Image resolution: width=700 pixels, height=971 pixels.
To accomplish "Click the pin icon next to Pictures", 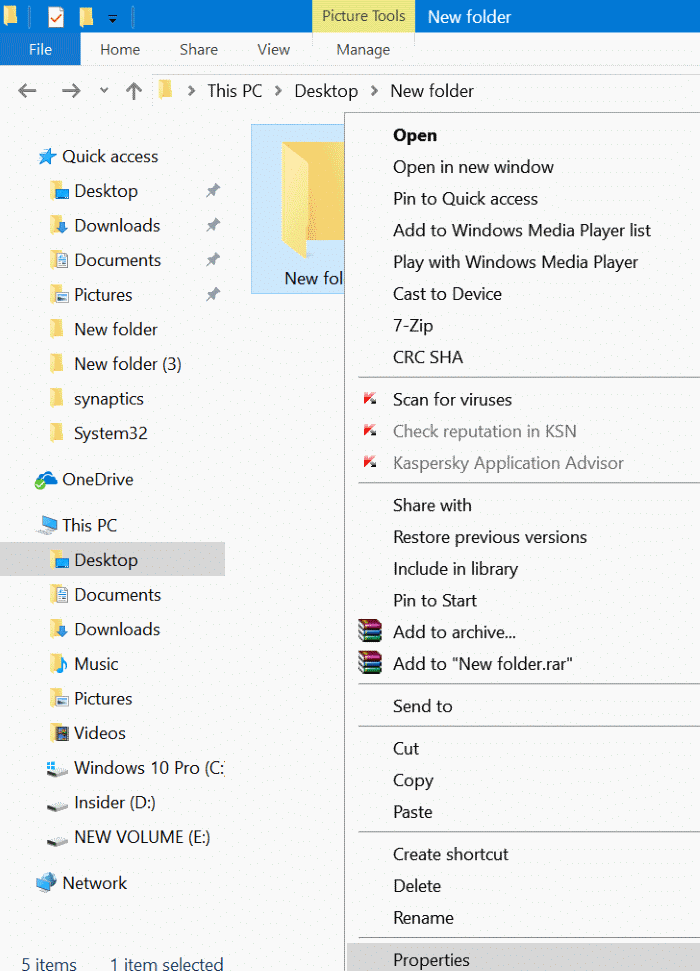I will [x=213, y=294].
